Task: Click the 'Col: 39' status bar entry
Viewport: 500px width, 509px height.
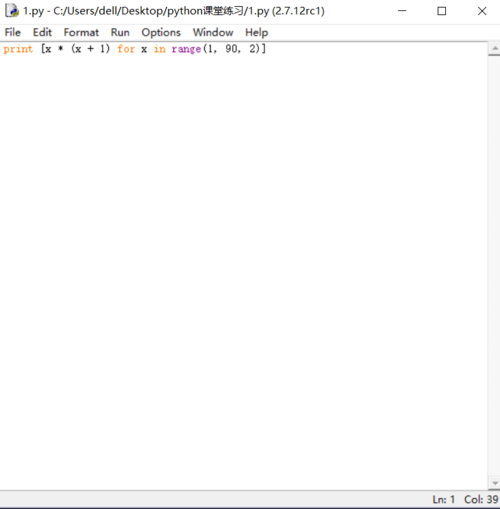Action: coord(481,499)
